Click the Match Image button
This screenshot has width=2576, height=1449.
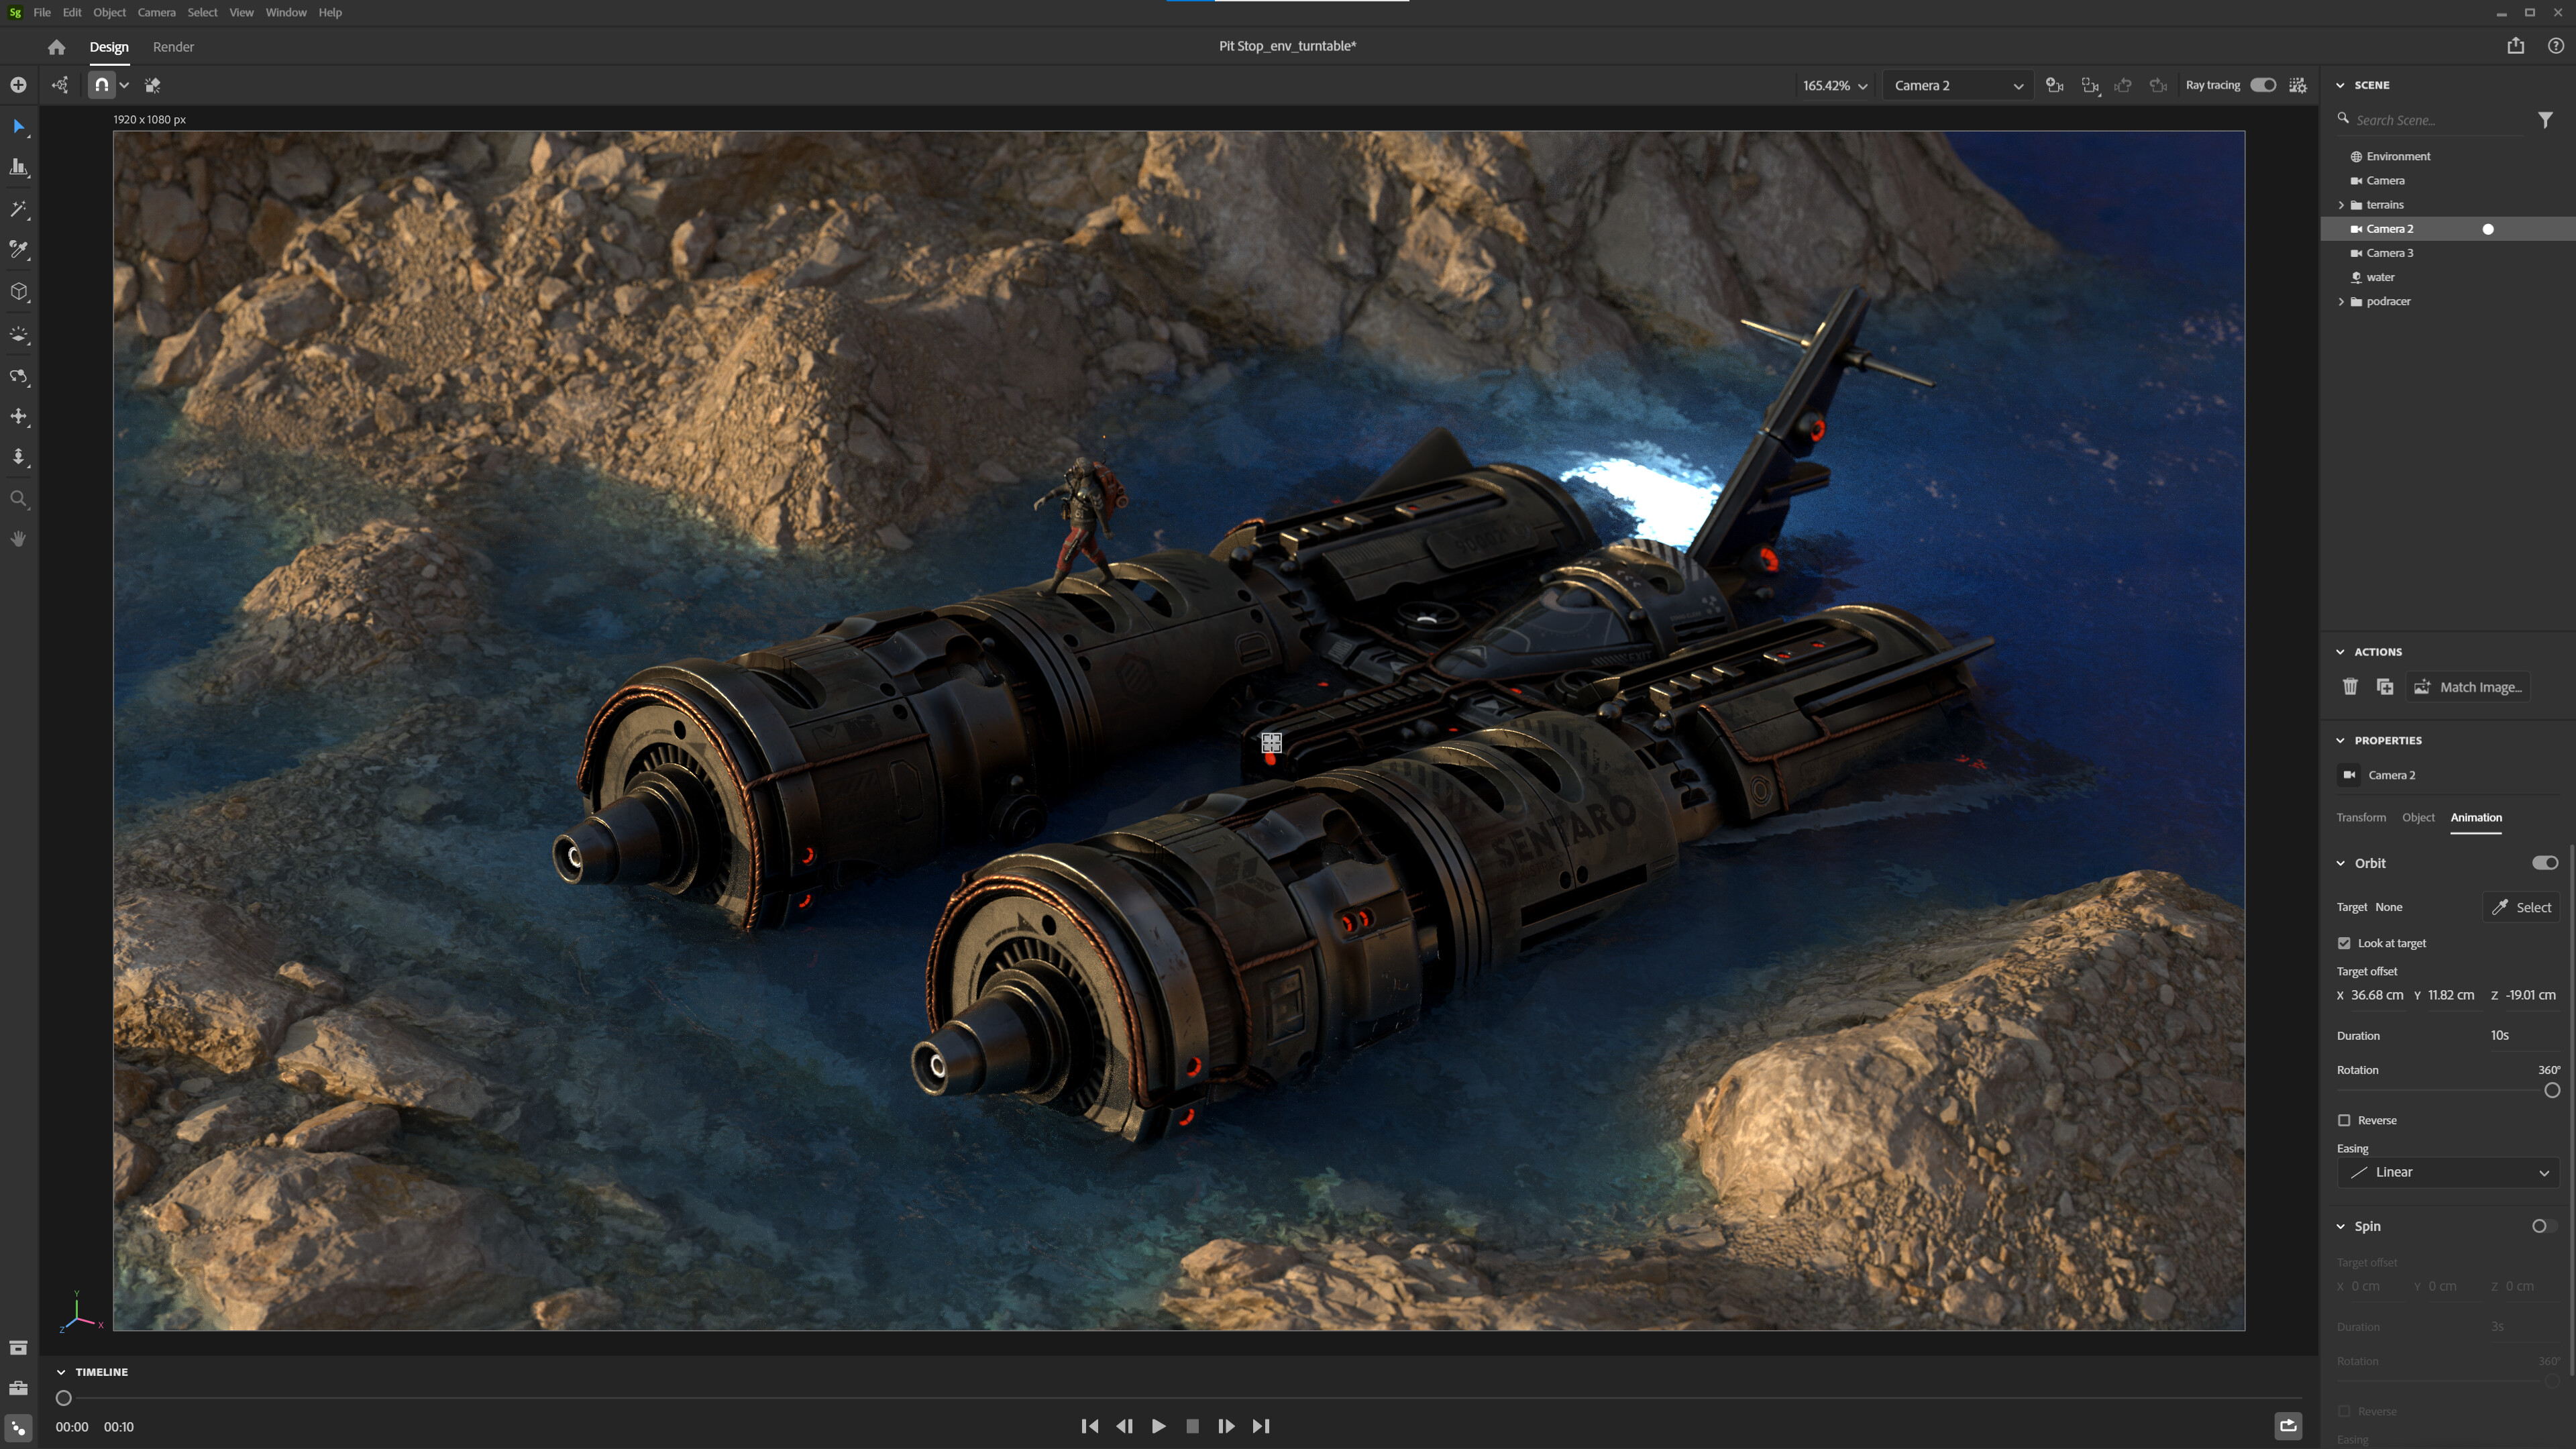tap(2467, 687)
